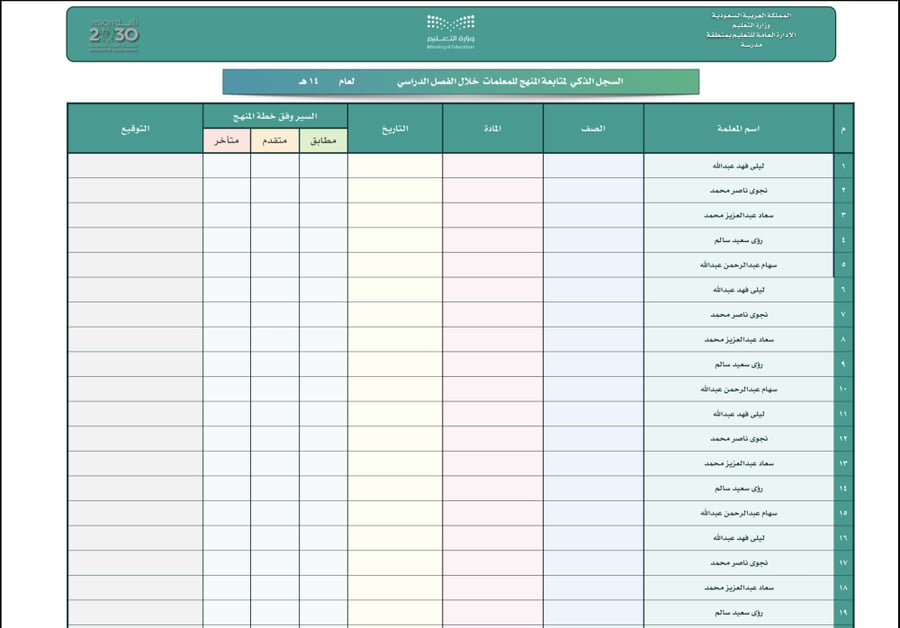Select the header line المملكة العربية السعودية
The height and width of the screenshot is (628, 900).
point(751,15)
